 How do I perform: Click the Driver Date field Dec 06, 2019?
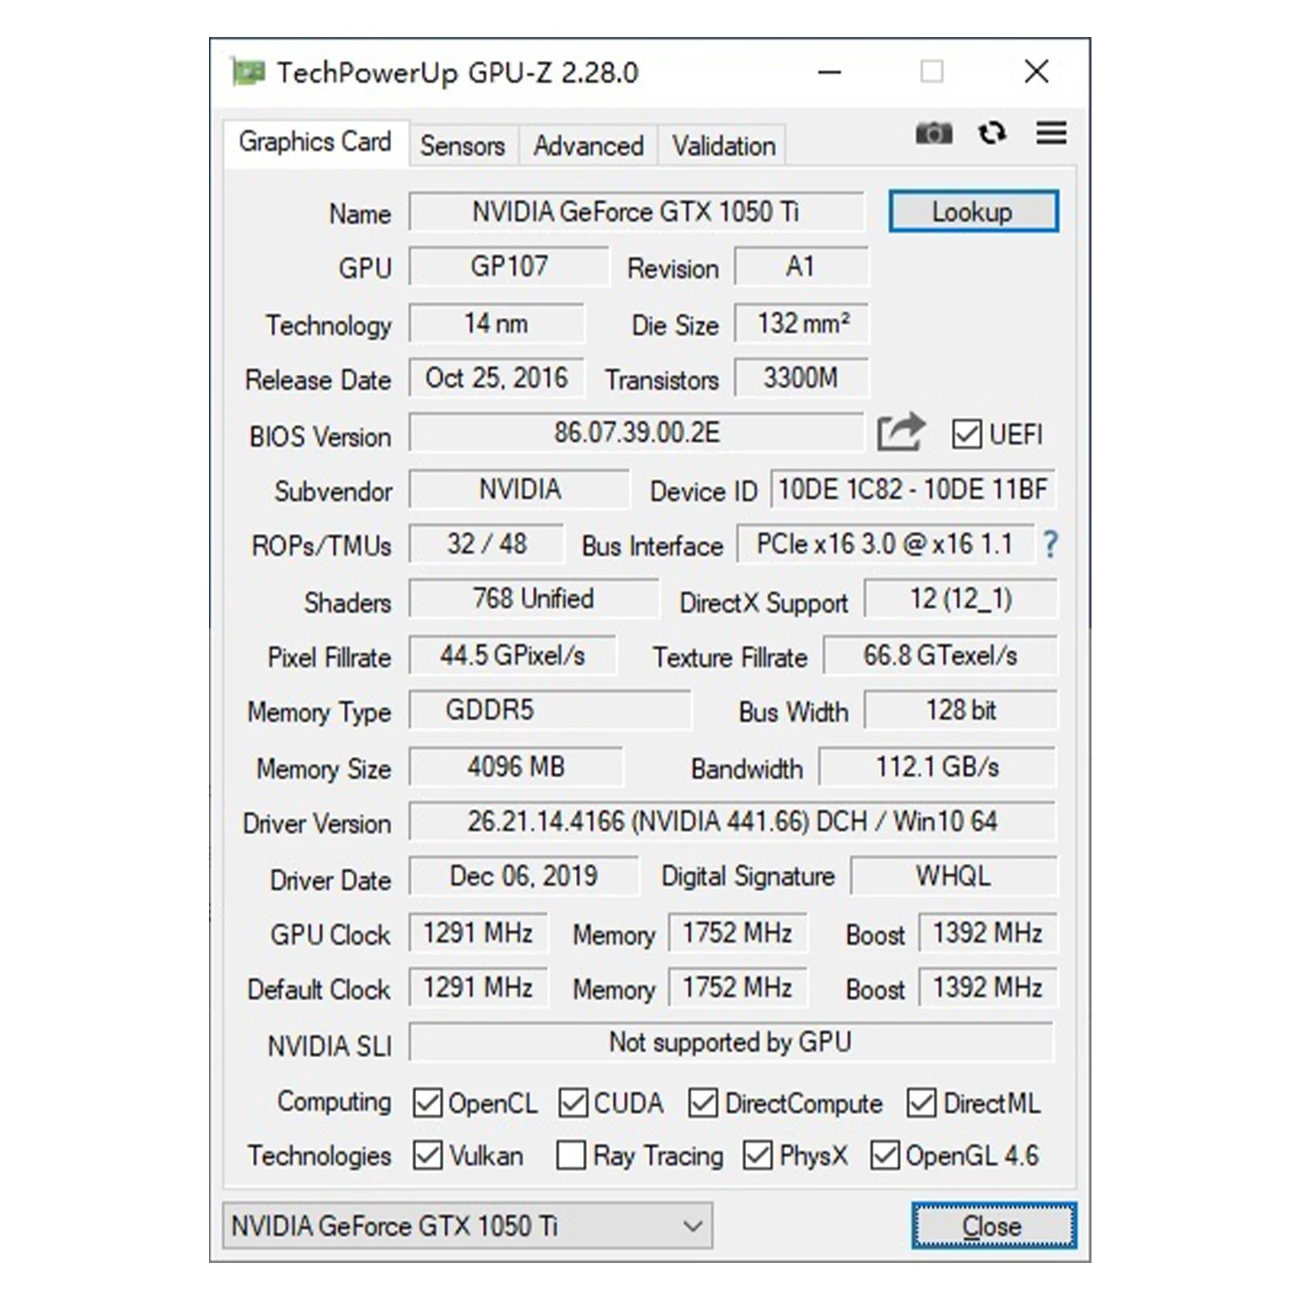pos(524,877)
